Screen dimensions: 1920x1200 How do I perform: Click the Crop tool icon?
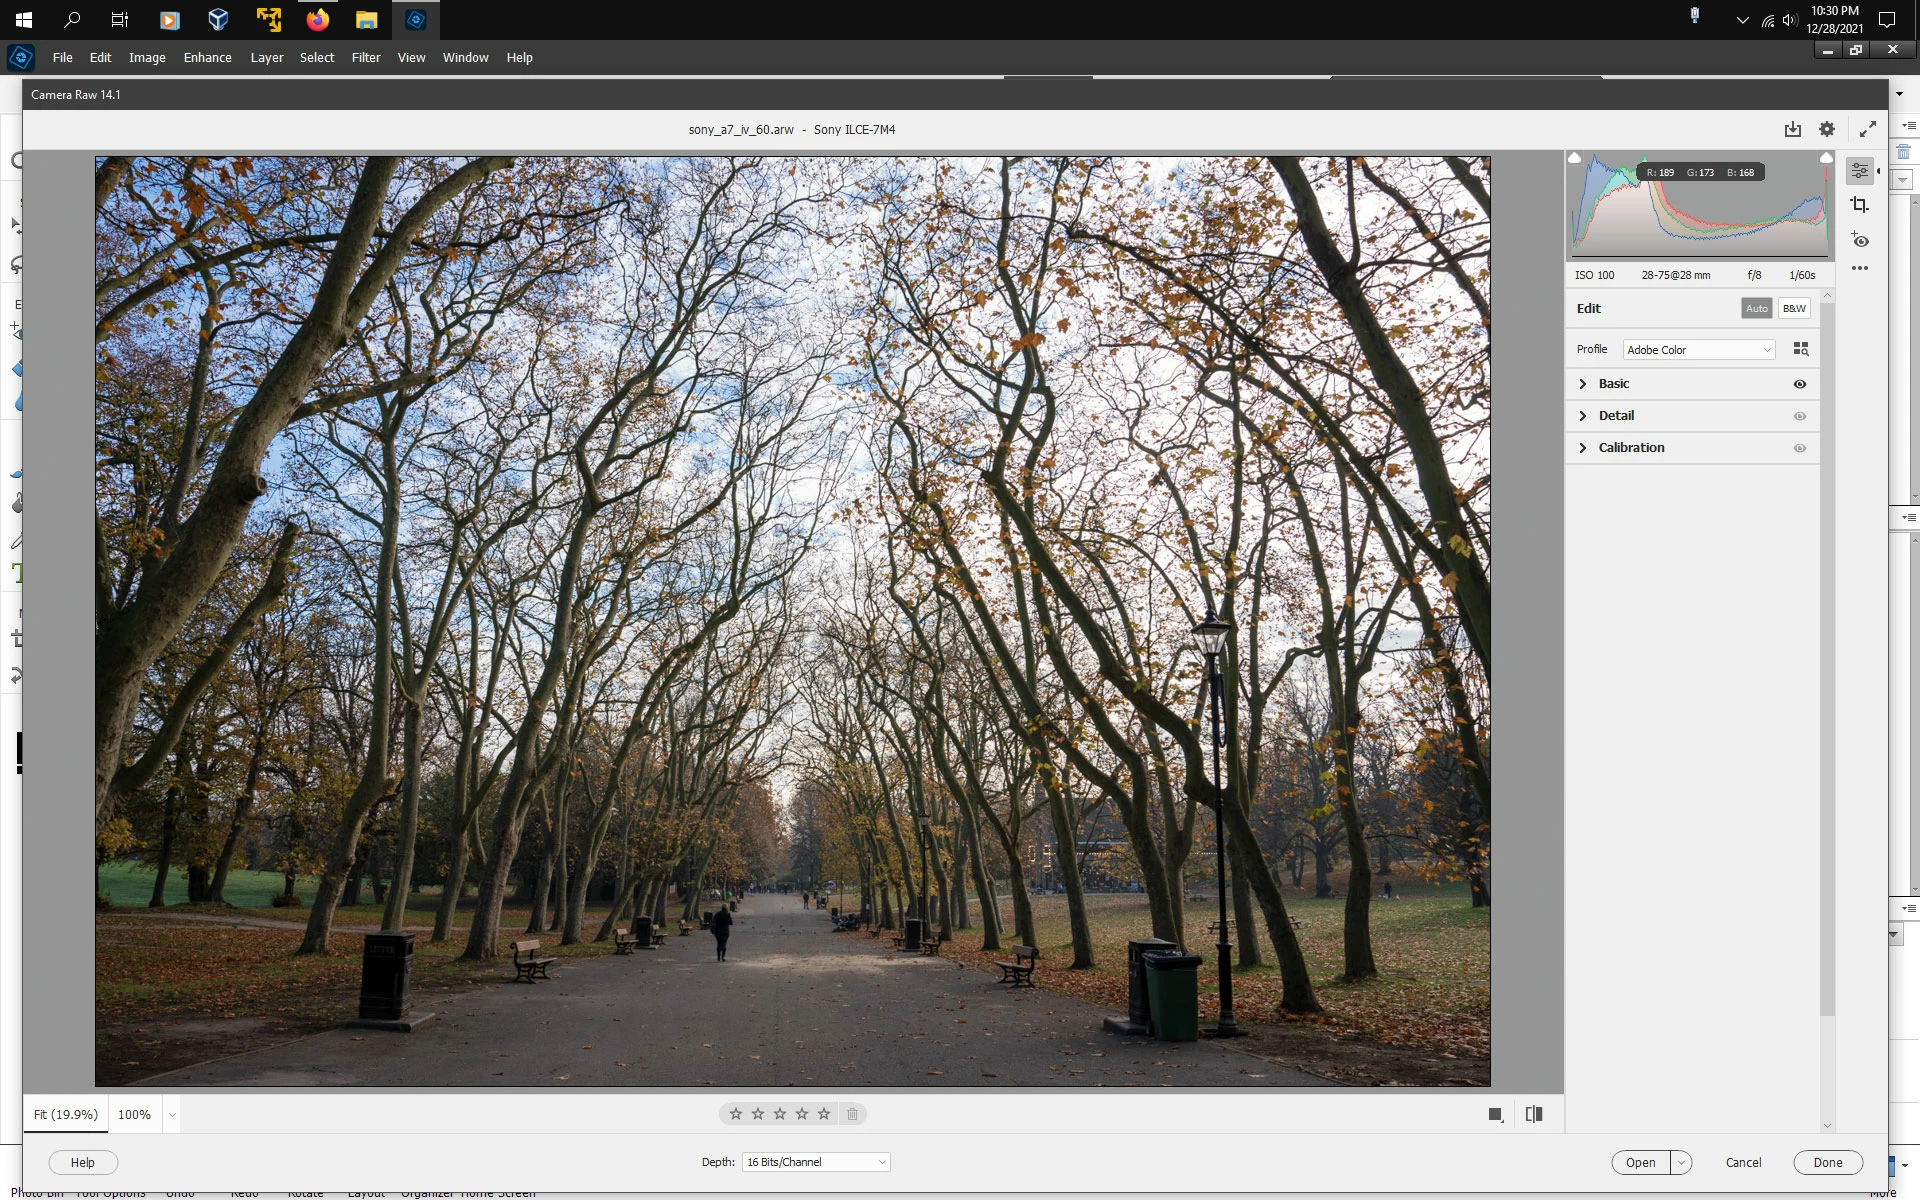click(x=1859, y=205)
